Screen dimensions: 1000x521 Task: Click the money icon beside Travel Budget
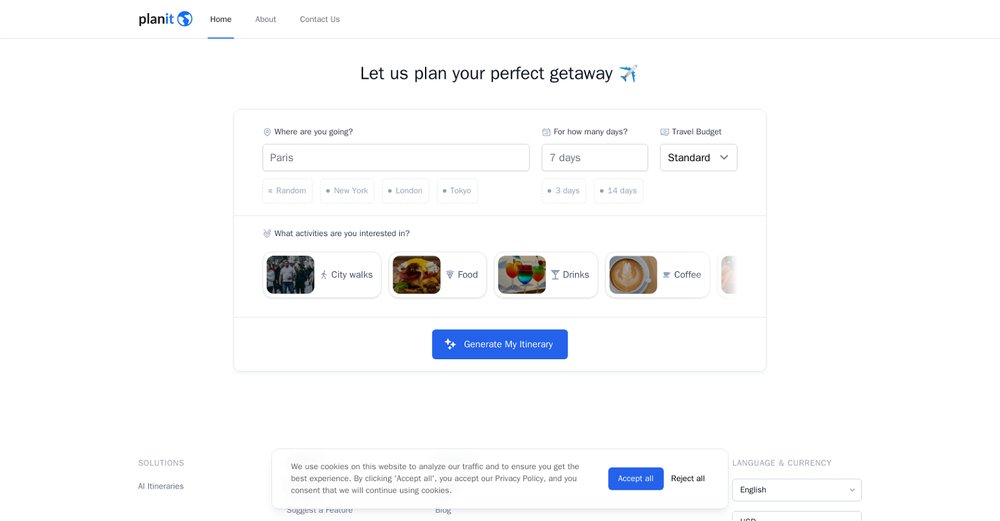pyautogui.click(x=665, y=132)
